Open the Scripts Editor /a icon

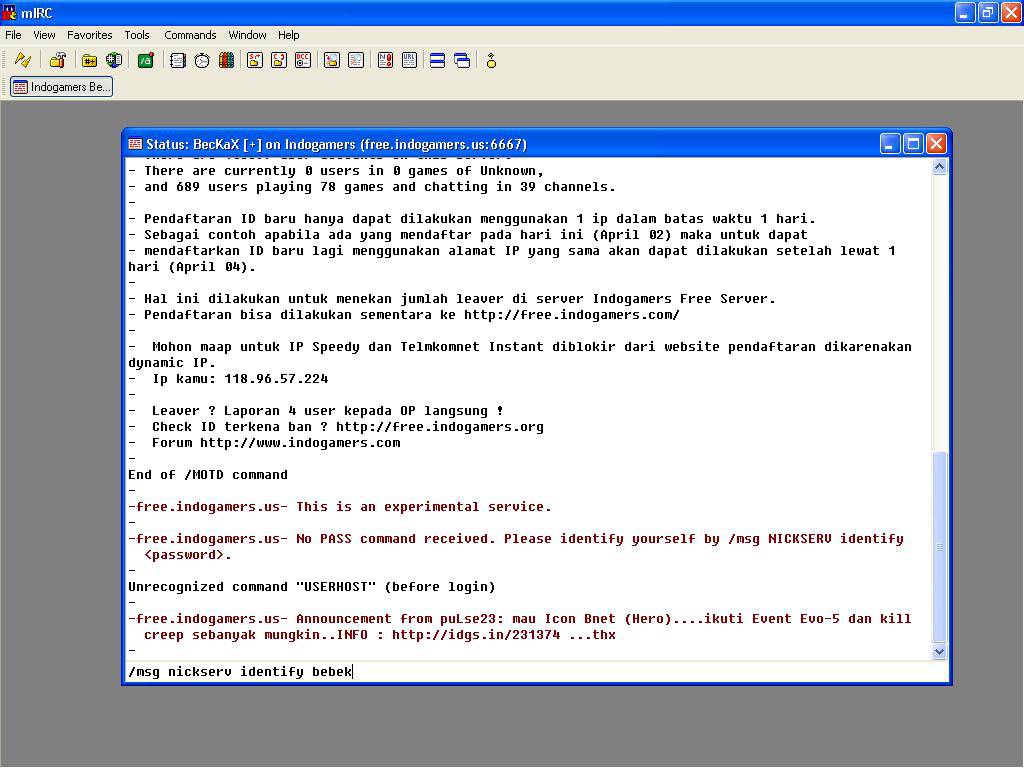coord(146,61)
